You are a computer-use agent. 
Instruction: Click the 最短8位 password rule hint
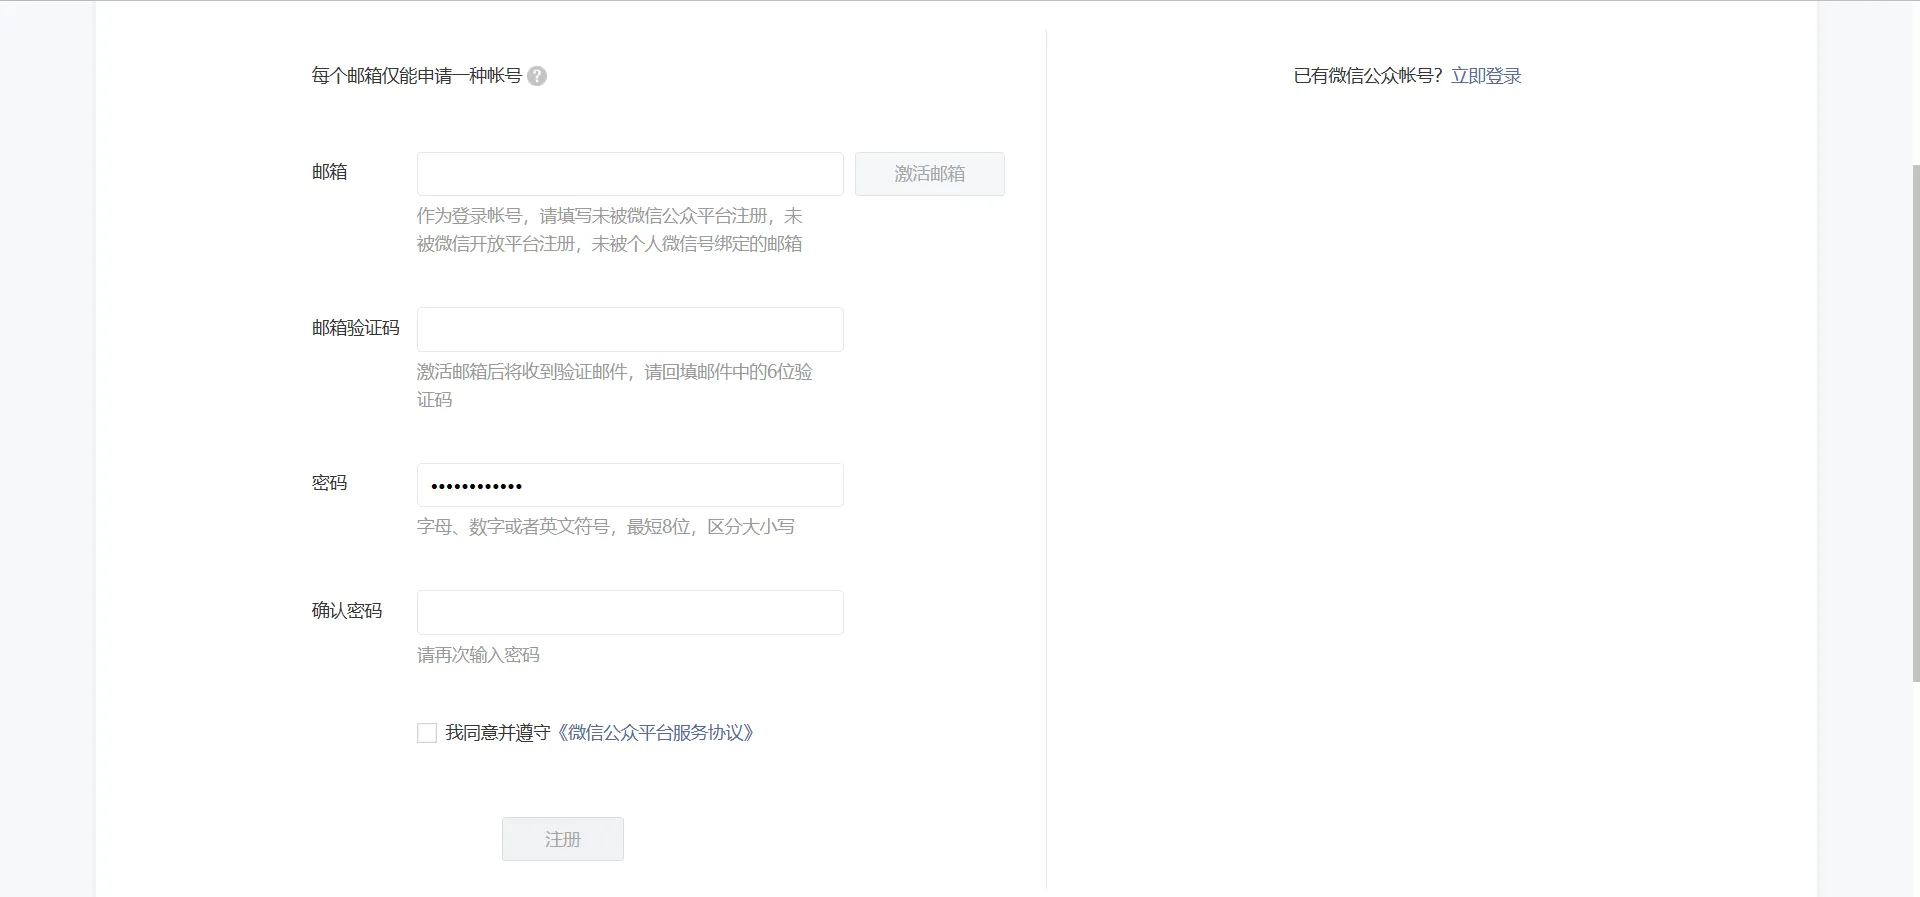click(x=659, y=527)
